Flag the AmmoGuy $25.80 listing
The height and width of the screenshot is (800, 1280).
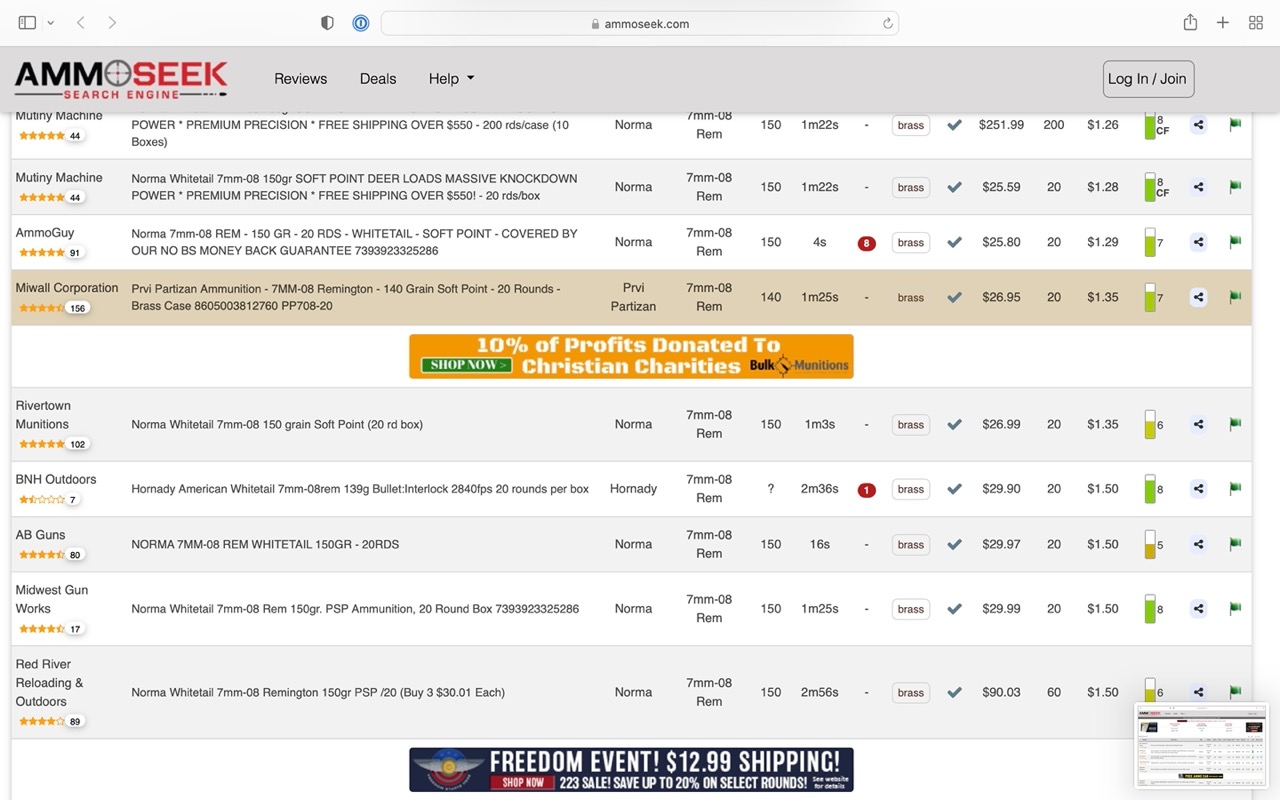[1235, 241]
